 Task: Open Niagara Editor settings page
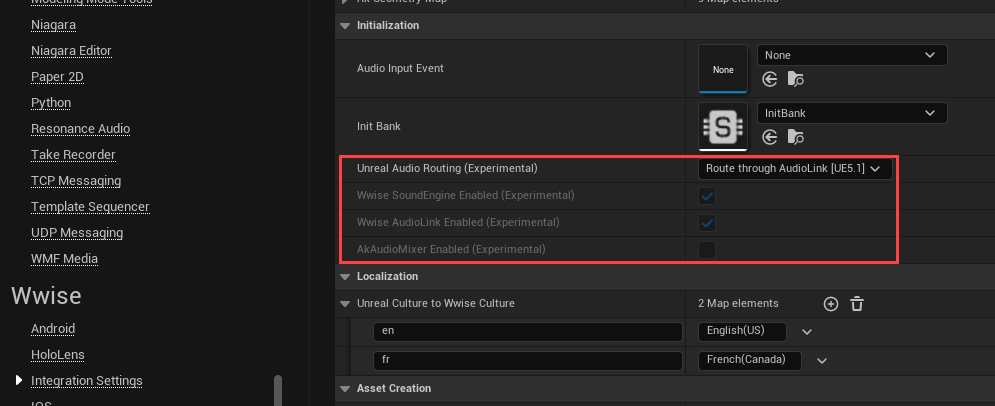(71, 51)
